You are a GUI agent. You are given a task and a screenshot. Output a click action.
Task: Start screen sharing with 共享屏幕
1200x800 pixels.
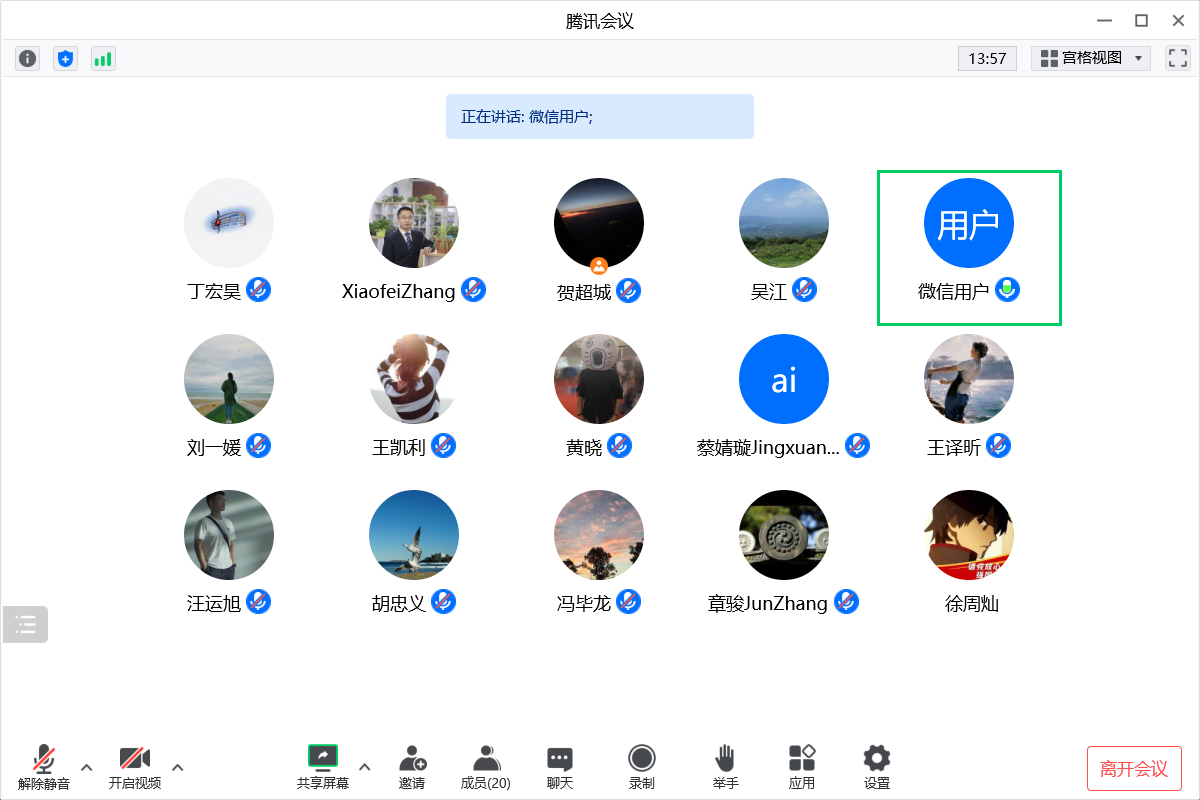coord(323,767)
